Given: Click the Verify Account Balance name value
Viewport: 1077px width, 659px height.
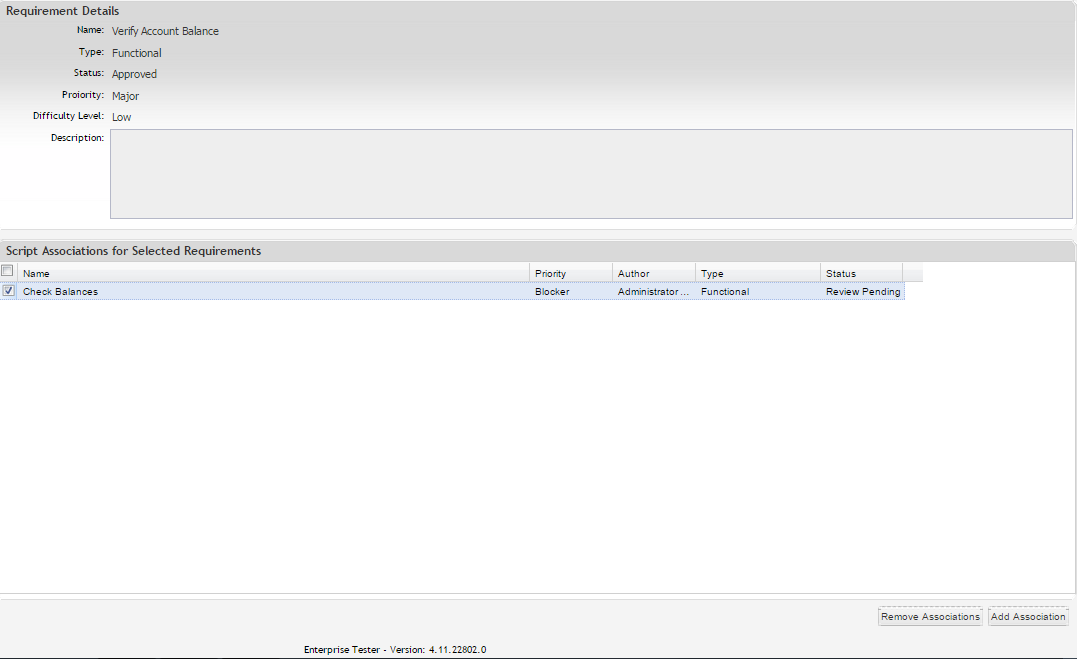Looking at the screenshot, I should click(165, 31).
